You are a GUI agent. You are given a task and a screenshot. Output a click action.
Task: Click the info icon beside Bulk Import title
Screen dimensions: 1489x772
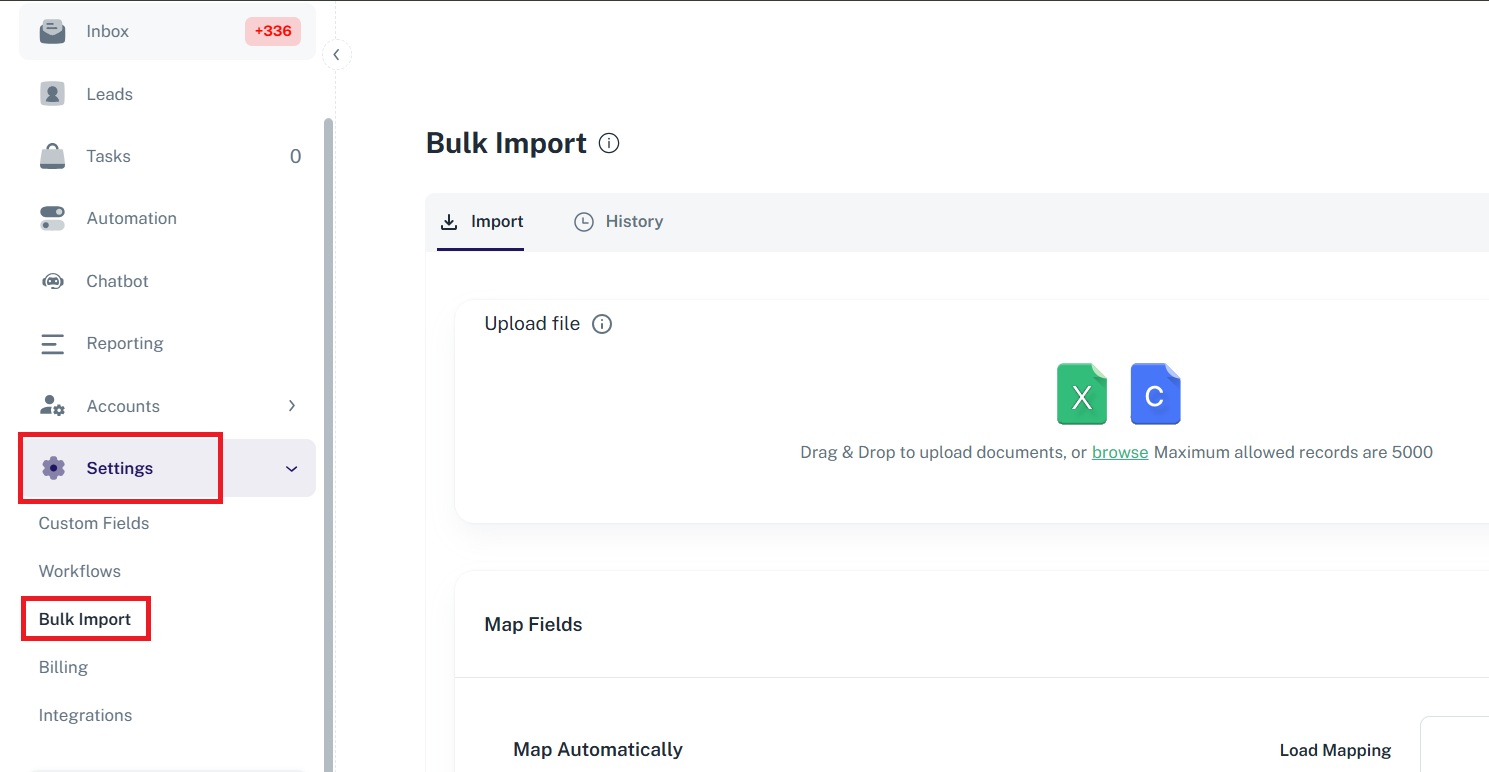[608, 143]
